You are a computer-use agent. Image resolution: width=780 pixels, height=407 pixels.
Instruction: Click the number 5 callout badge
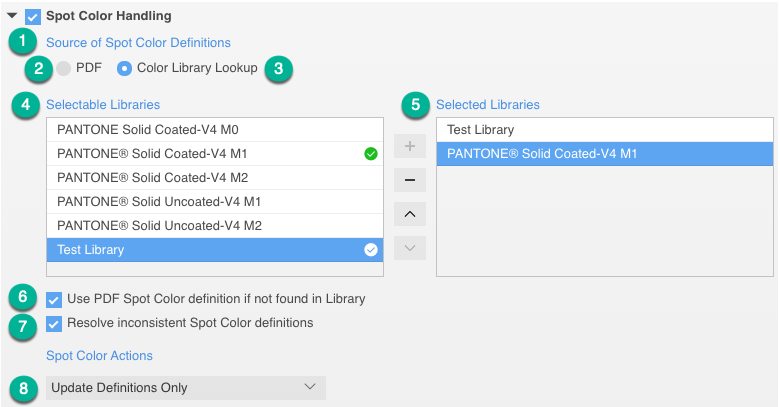415,104
